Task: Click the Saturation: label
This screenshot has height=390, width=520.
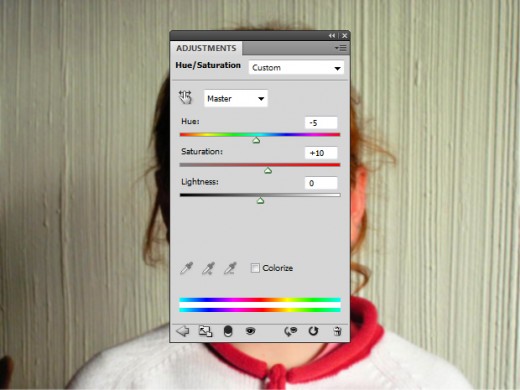Action: pos(202,152)
